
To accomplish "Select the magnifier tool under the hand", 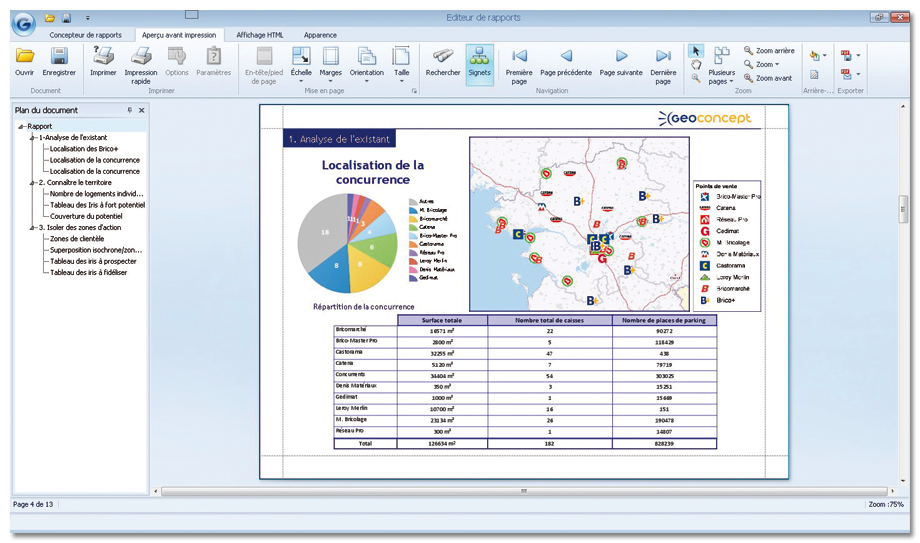I will coord(696,78).
